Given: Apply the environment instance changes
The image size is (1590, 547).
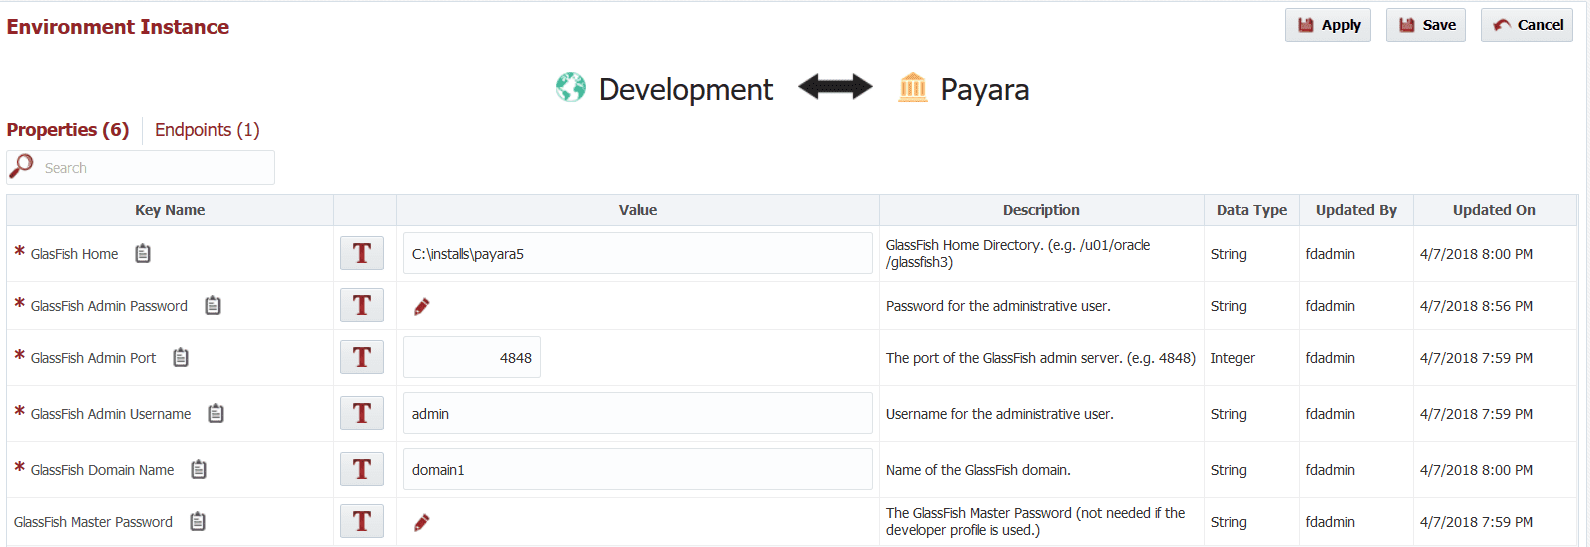Looking at the screenshot, I should (x=1328, y=25).
